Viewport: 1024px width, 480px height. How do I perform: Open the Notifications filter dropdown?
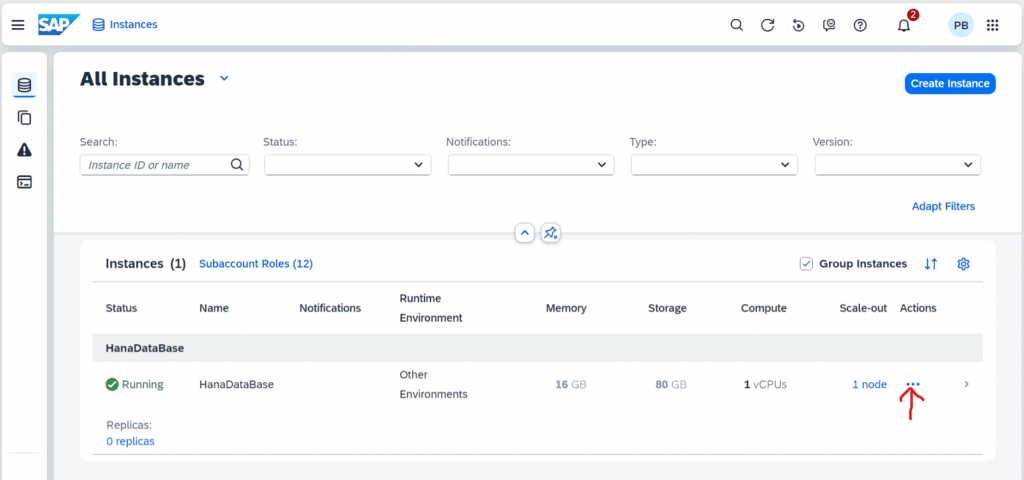click(x=531, y=165)
